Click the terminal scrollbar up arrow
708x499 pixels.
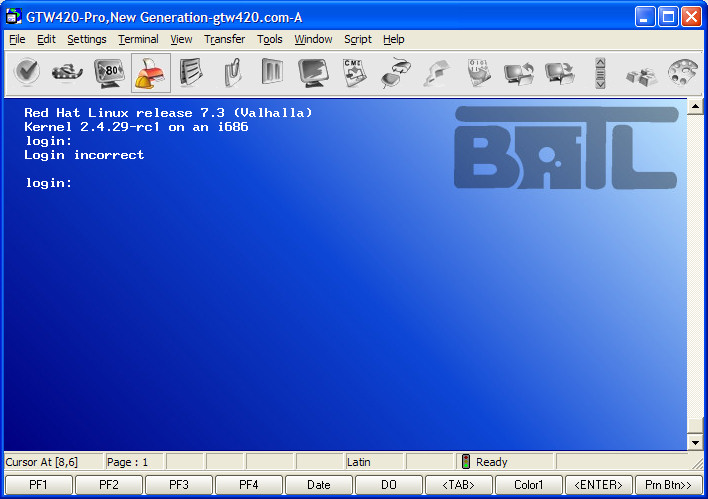coord(695,106)
